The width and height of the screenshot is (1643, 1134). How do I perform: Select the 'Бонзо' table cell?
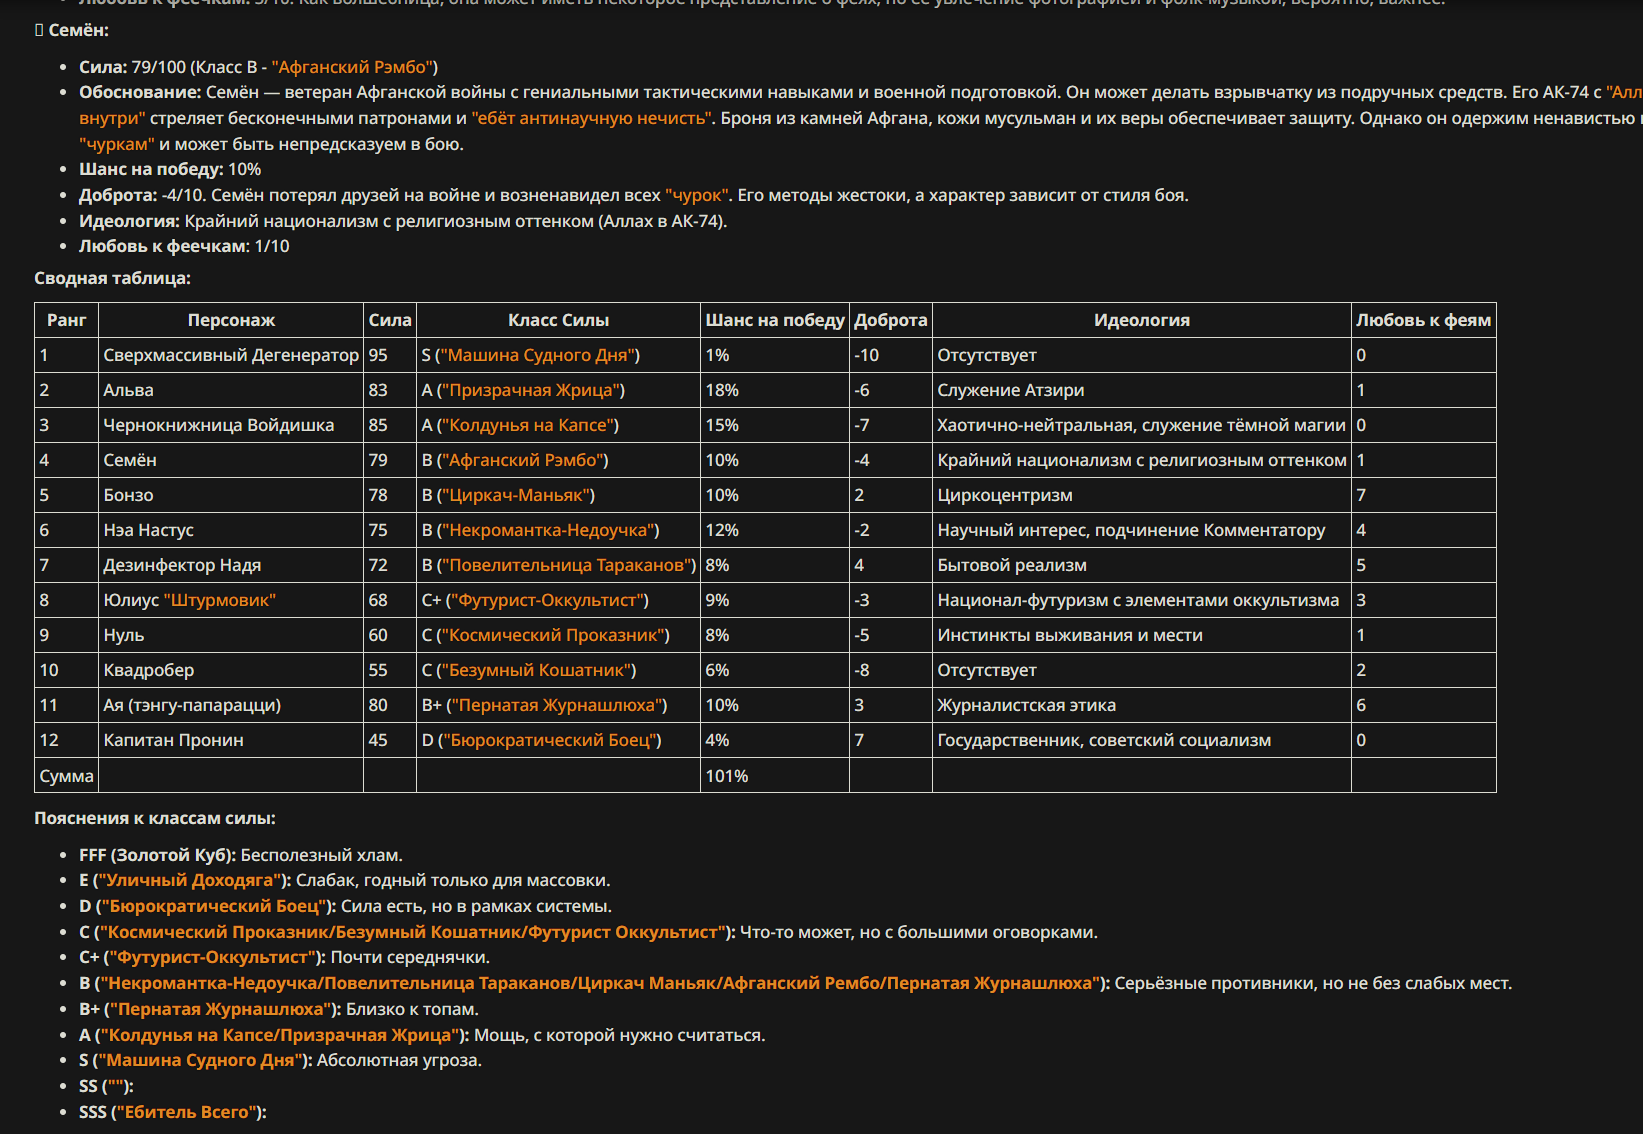pyautogui.click(x=231, y=495)
